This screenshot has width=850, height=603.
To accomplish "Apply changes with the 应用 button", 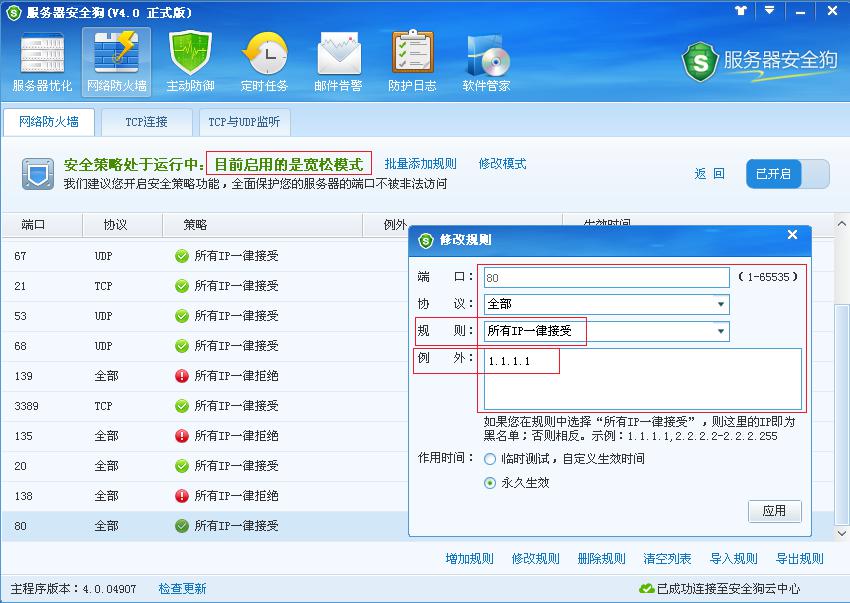I will tap(775, 511).
